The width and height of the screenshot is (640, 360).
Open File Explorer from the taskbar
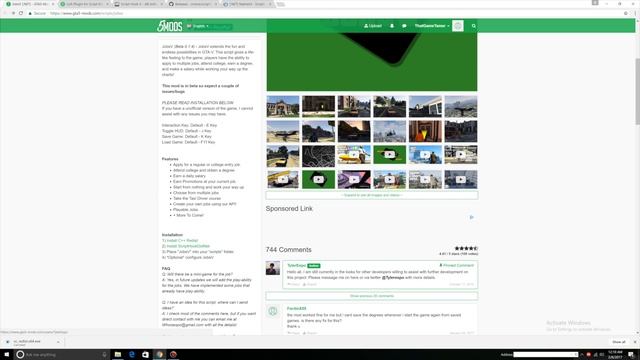pos(118,354)
